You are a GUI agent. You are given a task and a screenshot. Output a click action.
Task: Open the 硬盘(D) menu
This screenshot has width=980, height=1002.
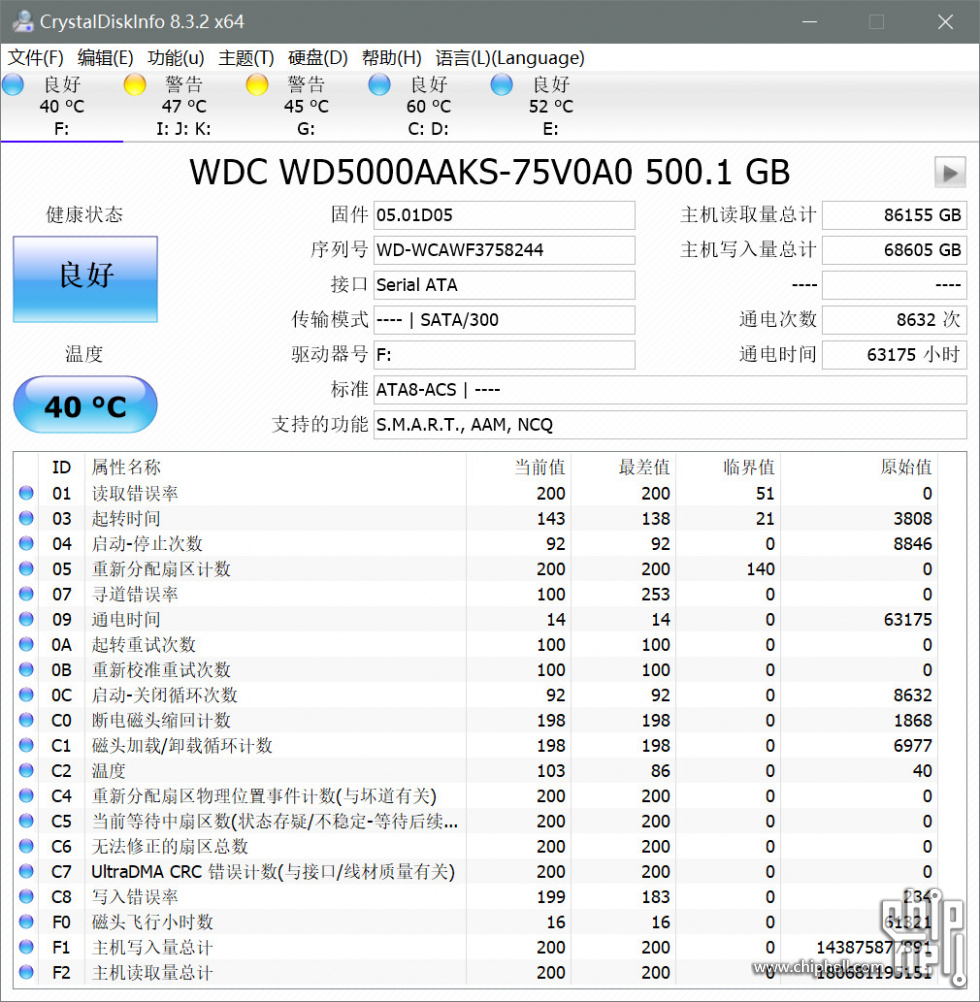point(318,58)
